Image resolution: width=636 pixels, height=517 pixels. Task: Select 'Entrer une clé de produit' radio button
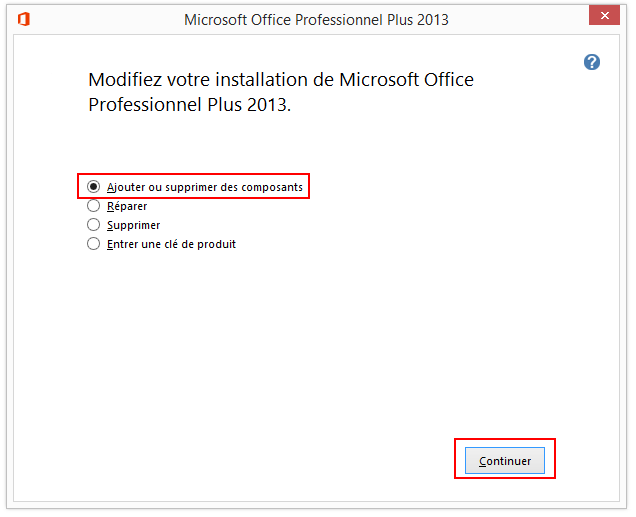(94, 244)
